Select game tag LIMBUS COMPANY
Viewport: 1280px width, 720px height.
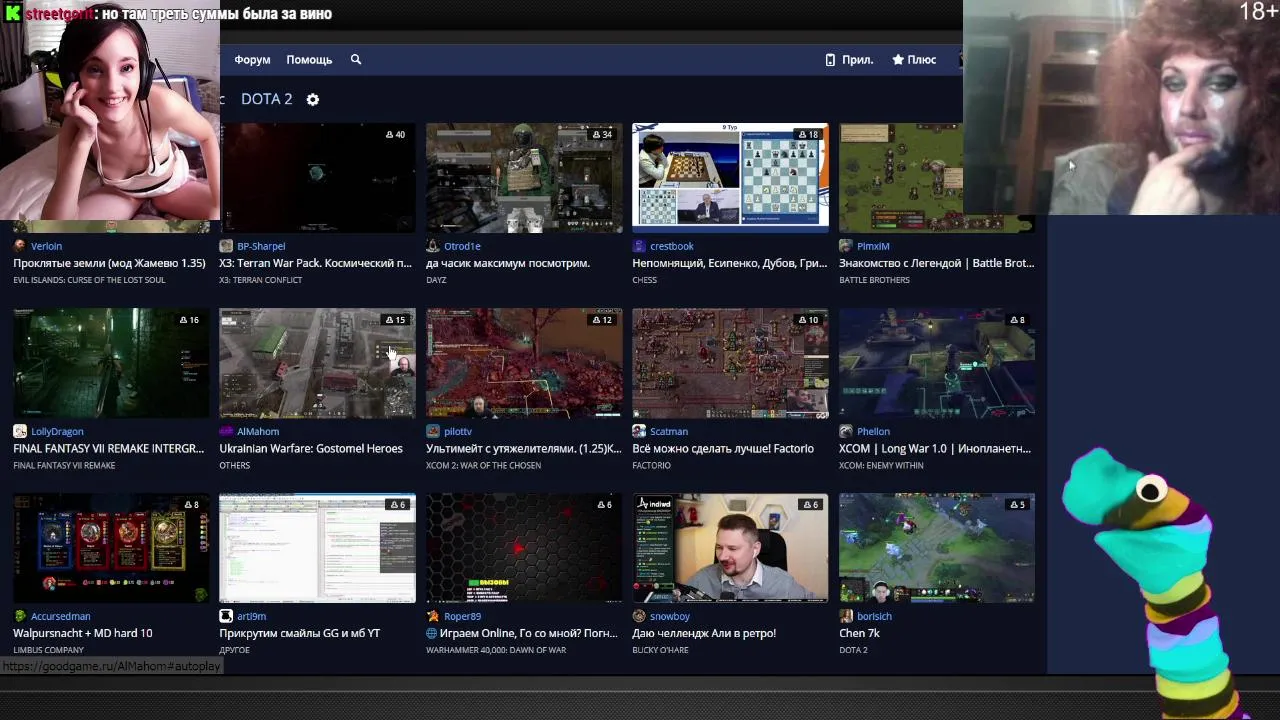[x=48, y=650]
